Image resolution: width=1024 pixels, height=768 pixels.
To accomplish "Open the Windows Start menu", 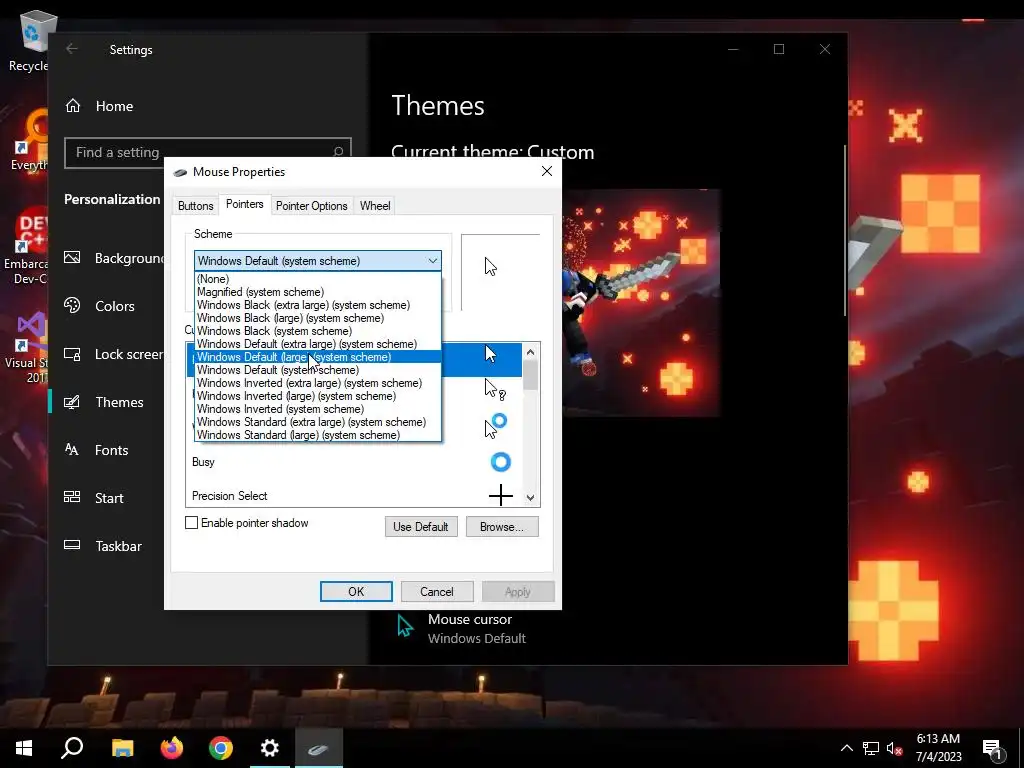I will tap(24, 748).
